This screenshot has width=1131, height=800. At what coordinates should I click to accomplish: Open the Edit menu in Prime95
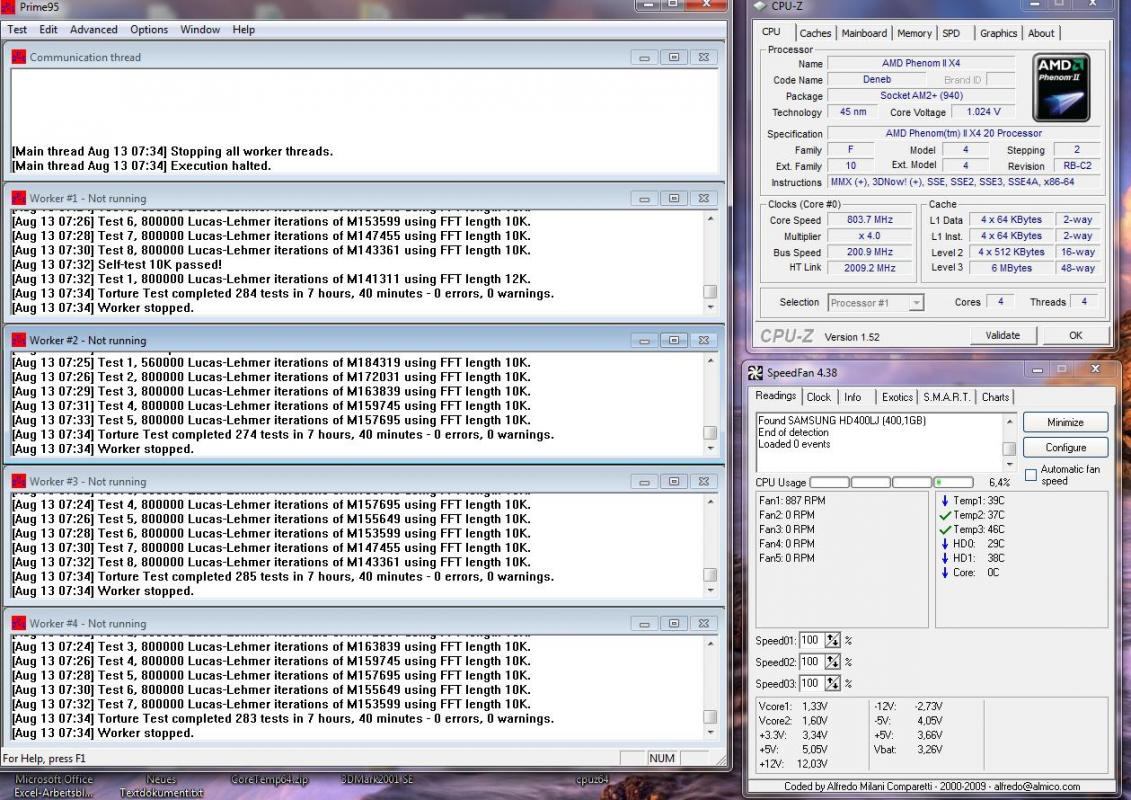pos(48,30)
